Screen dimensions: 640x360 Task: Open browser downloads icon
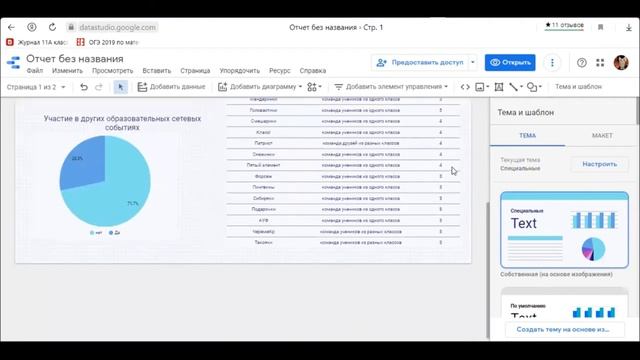pyautogui.click(x=629, y=27)
